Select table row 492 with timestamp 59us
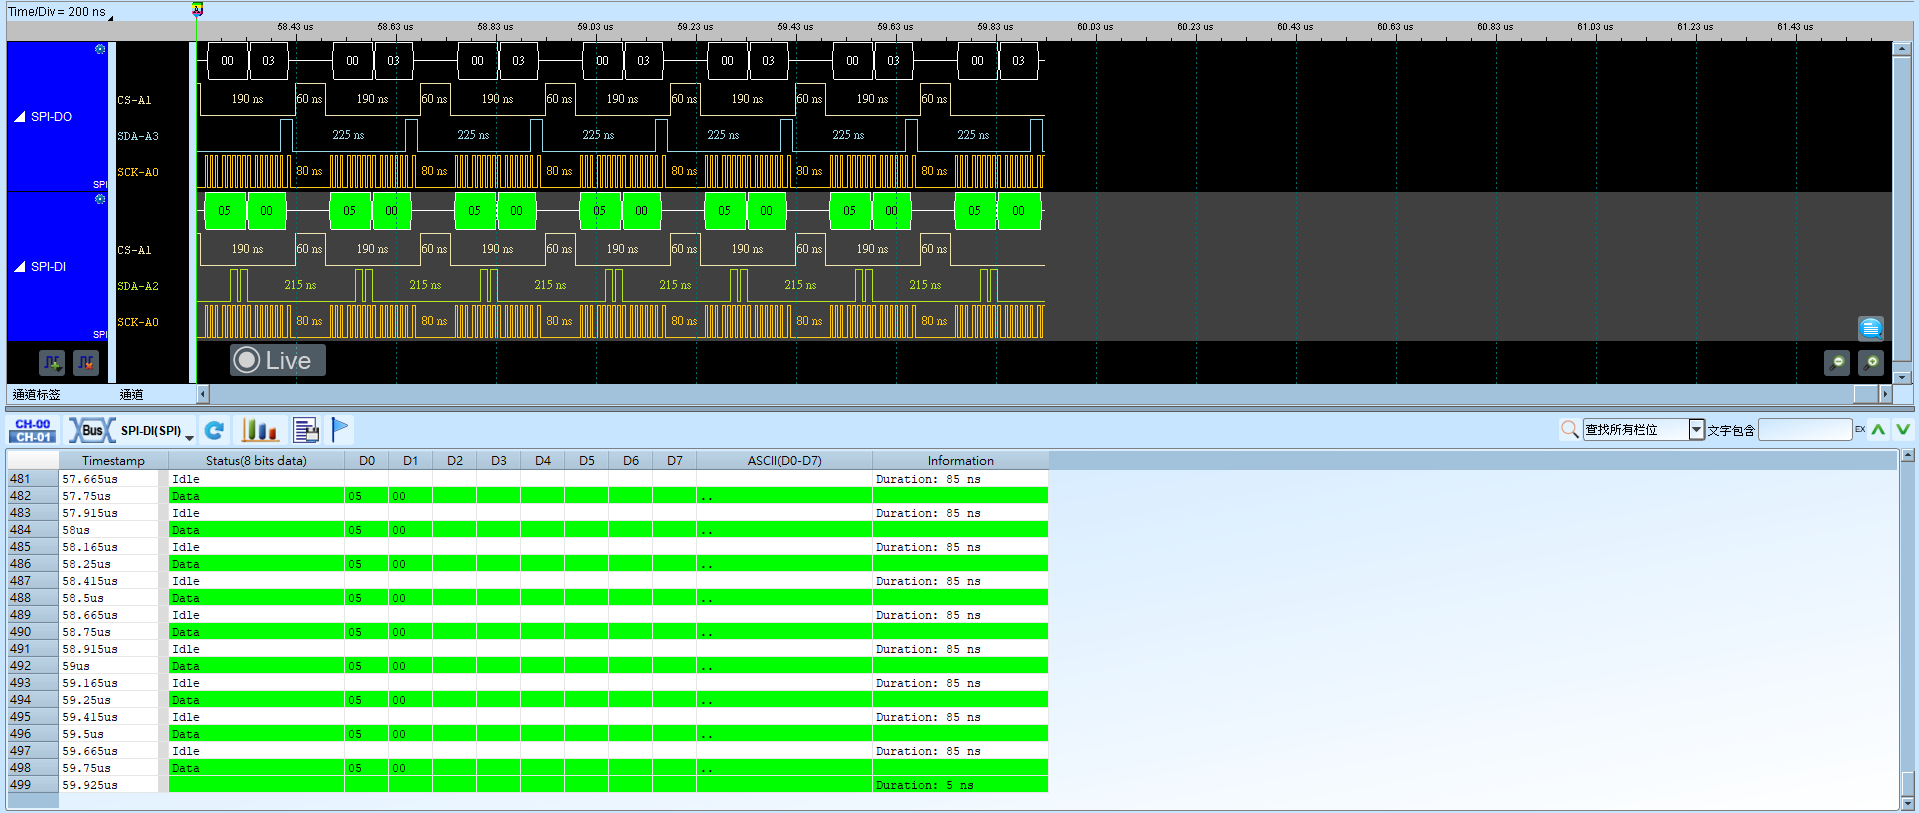 [x=528, y=666]
